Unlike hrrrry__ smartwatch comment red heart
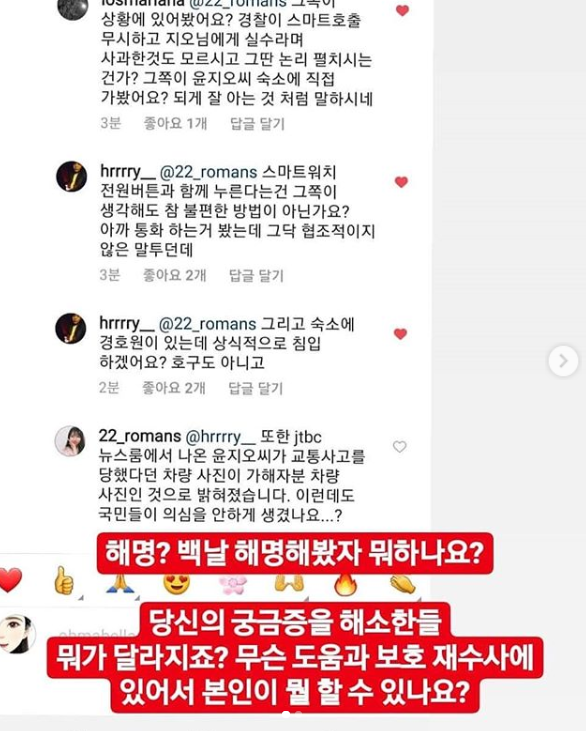 (x=401, y=182)
